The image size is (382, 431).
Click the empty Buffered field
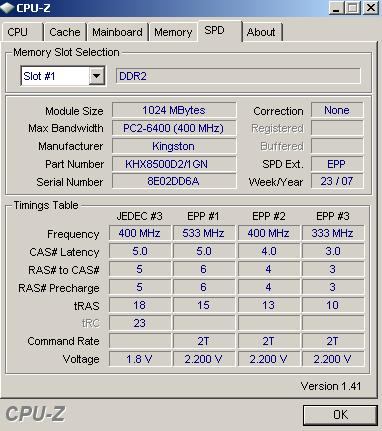(337, 146)
